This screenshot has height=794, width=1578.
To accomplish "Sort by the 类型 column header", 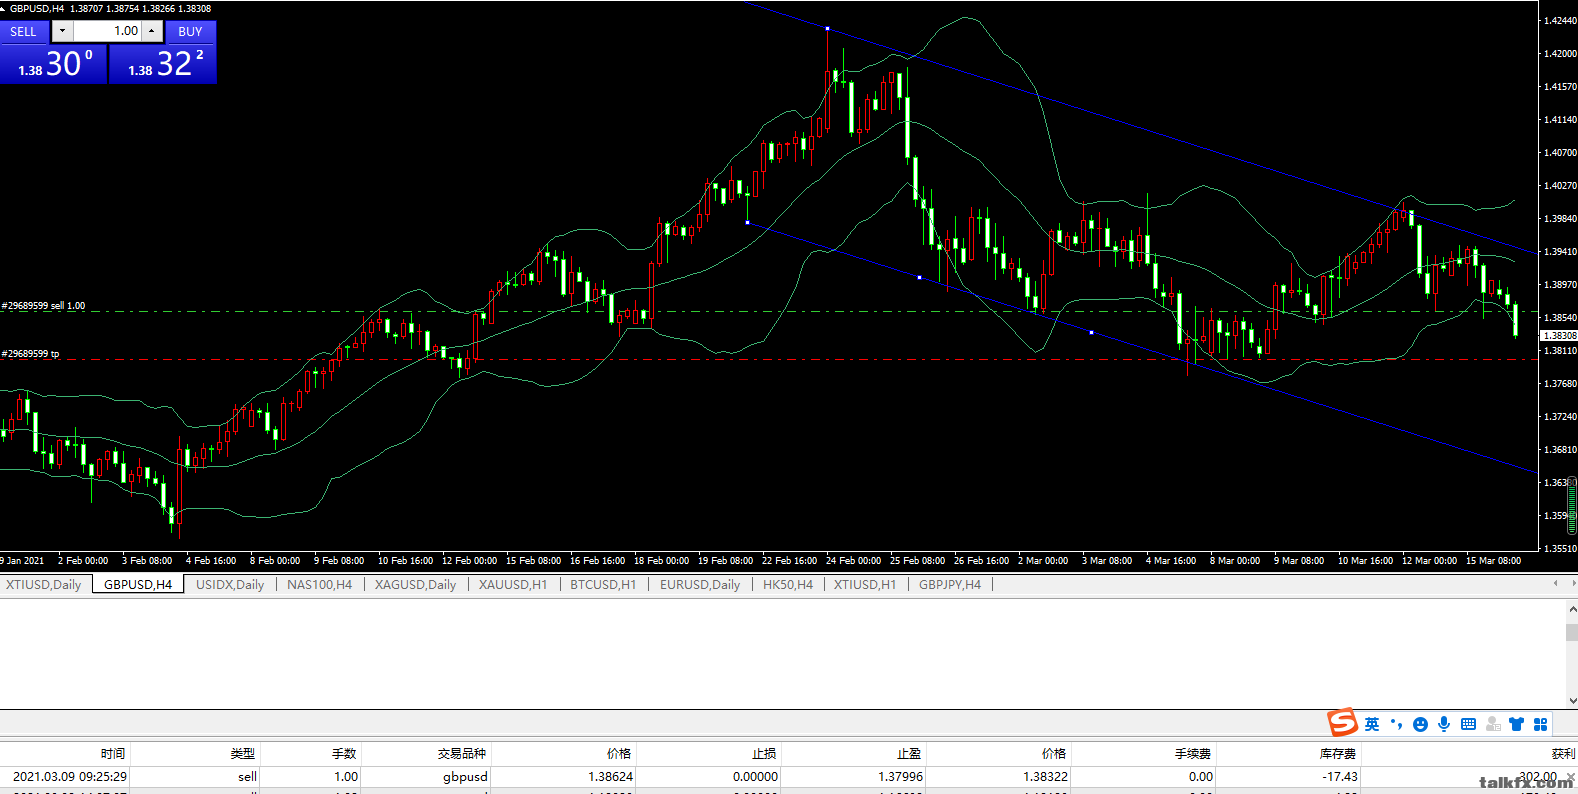I will (x=195, y=753).
